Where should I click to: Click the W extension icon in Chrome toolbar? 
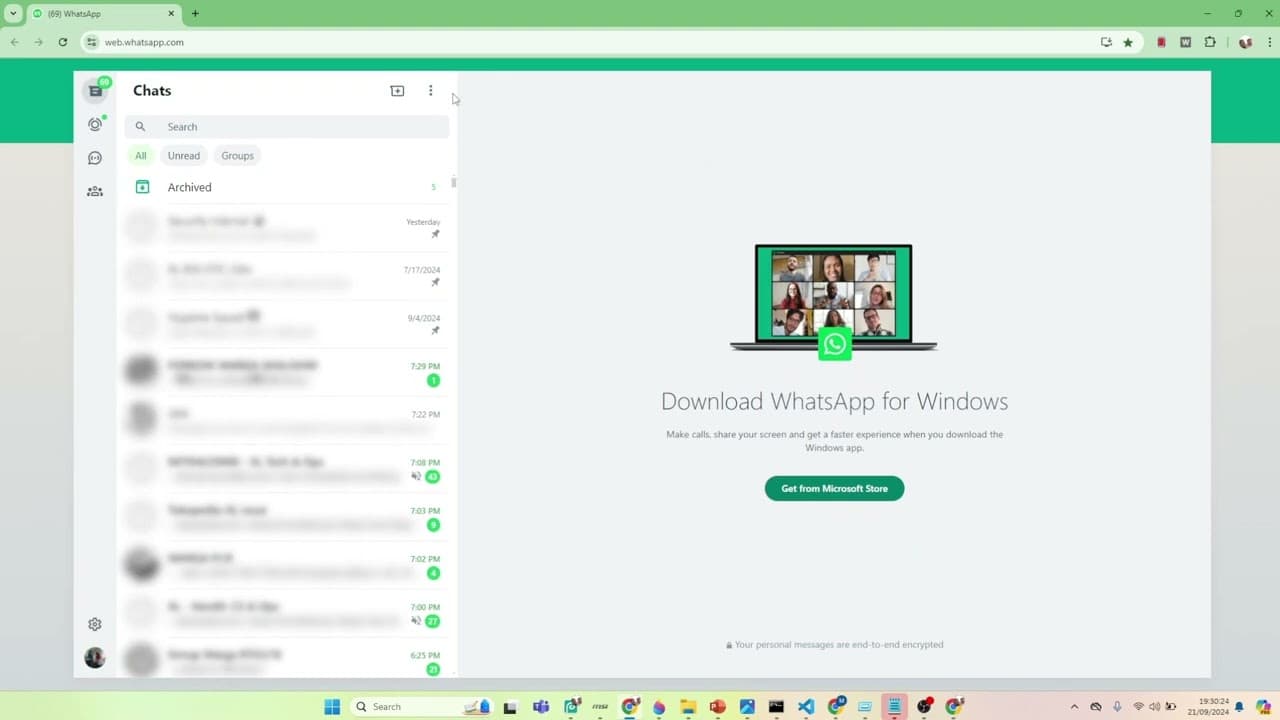[x=1185, y=42]
